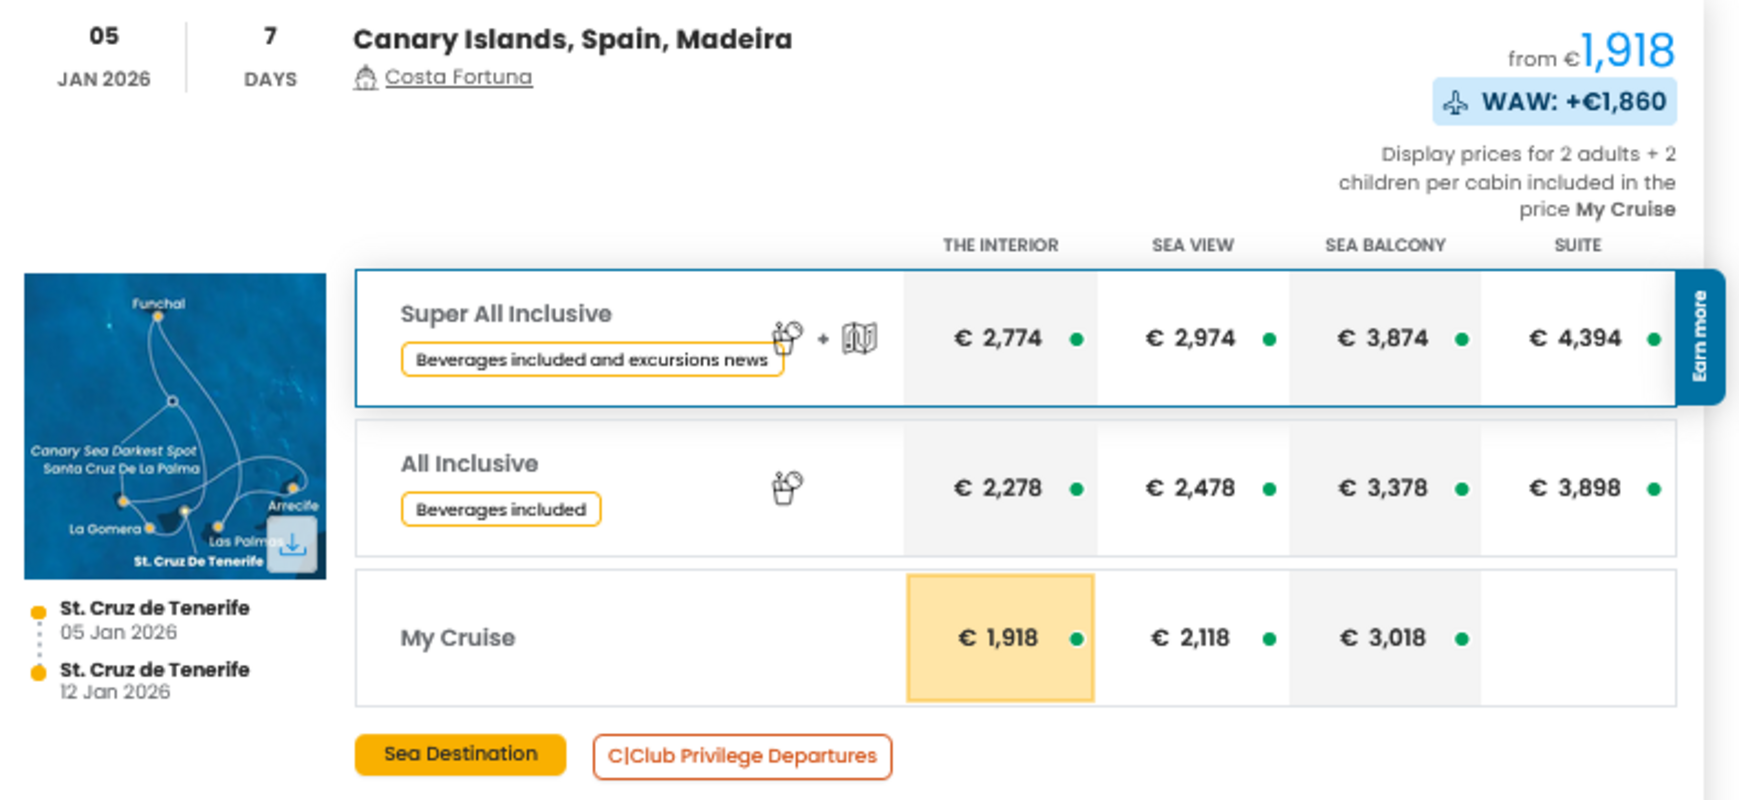Click the ship icon beside Costa Fortuna
This screenshot has height=800, width=1739.
pos(365,78)
